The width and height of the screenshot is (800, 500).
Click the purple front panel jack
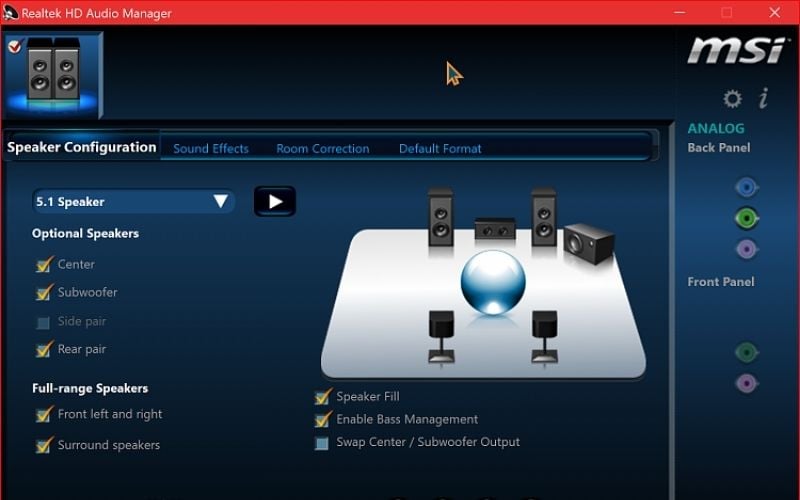click(x=746, y=383)
